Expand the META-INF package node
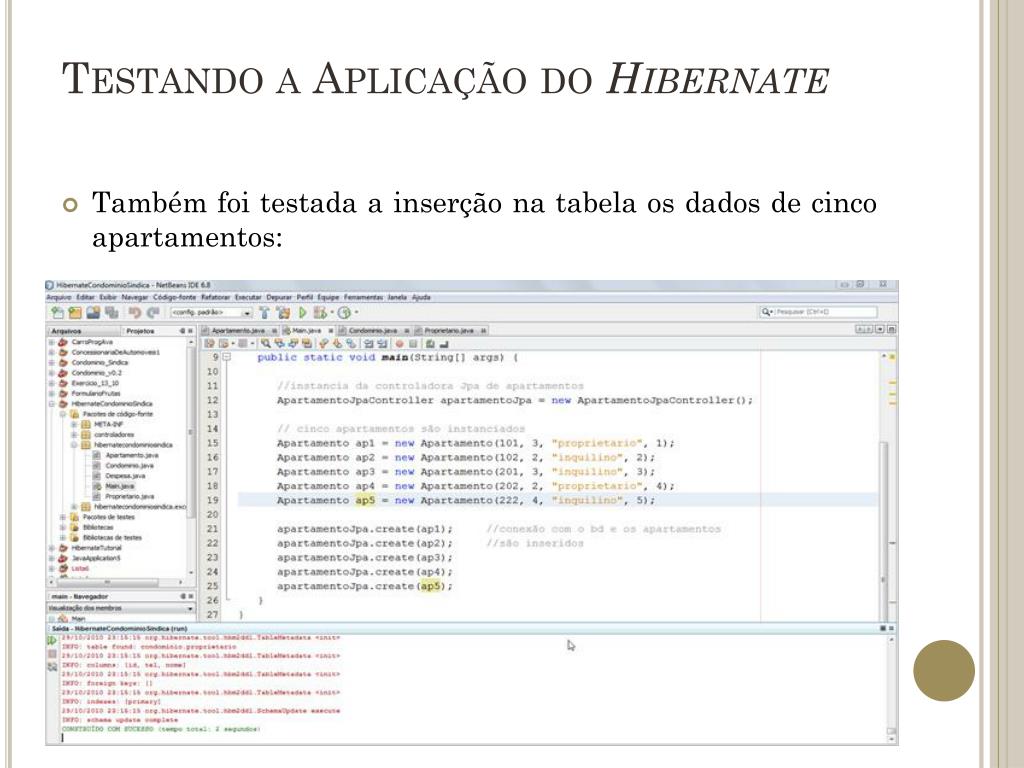 pyautogui.click(x=74, y=424)
